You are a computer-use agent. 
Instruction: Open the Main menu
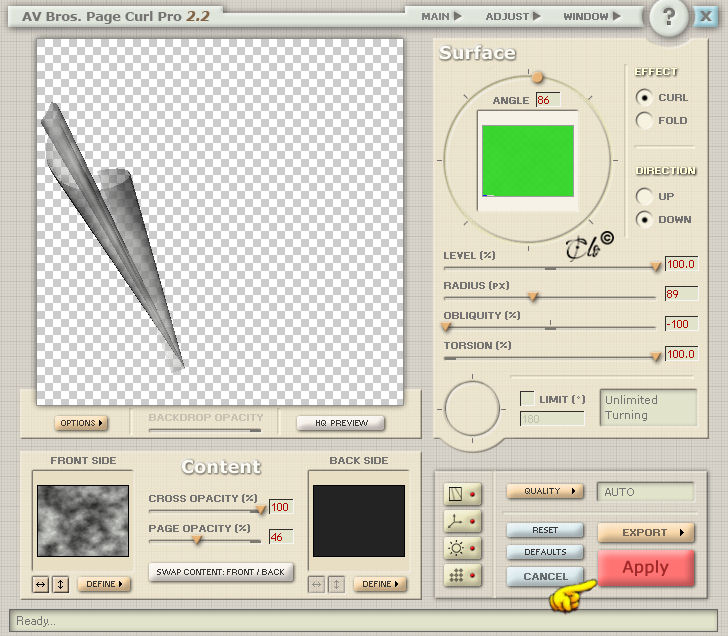[x=441, y=16]
